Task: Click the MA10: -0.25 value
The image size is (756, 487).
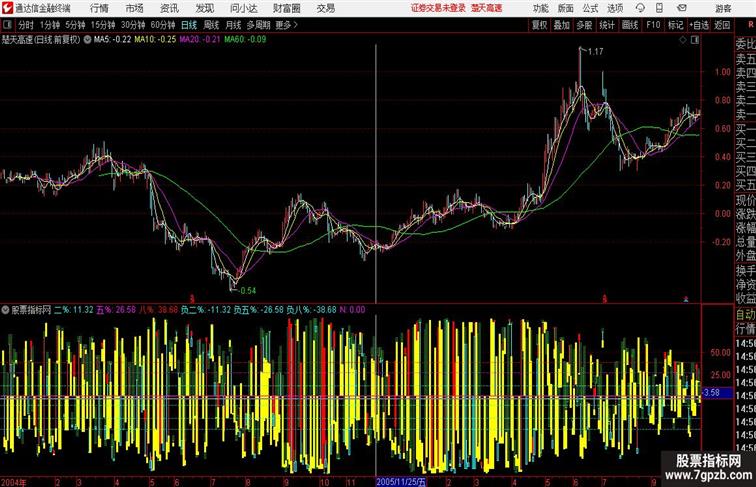Action: pyautogui.click(x=155, y=40)
